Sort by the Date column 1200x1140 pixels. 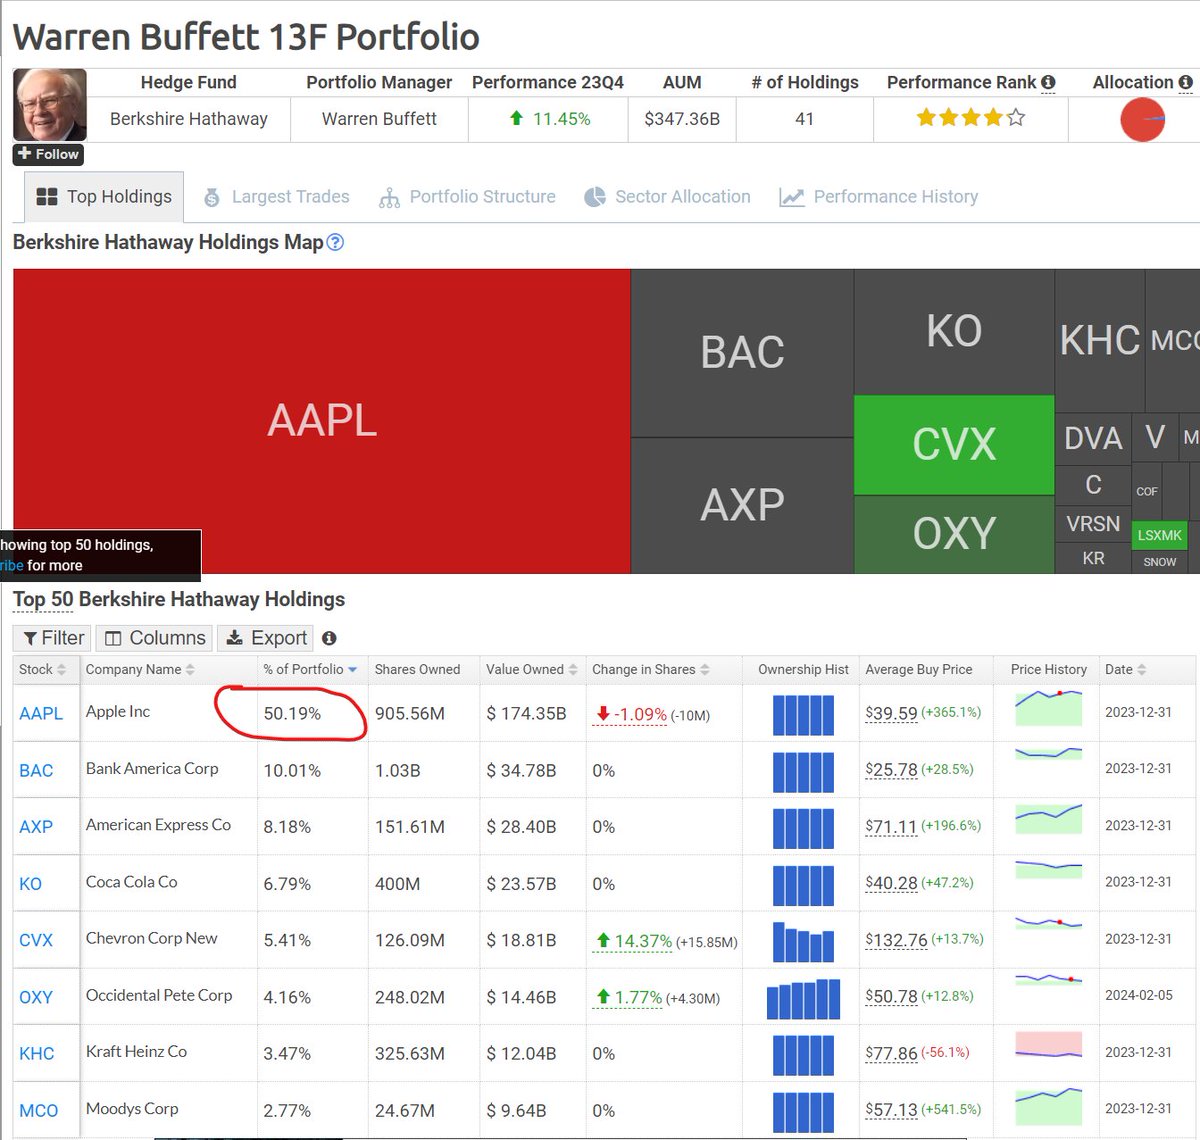point(1125,669)
